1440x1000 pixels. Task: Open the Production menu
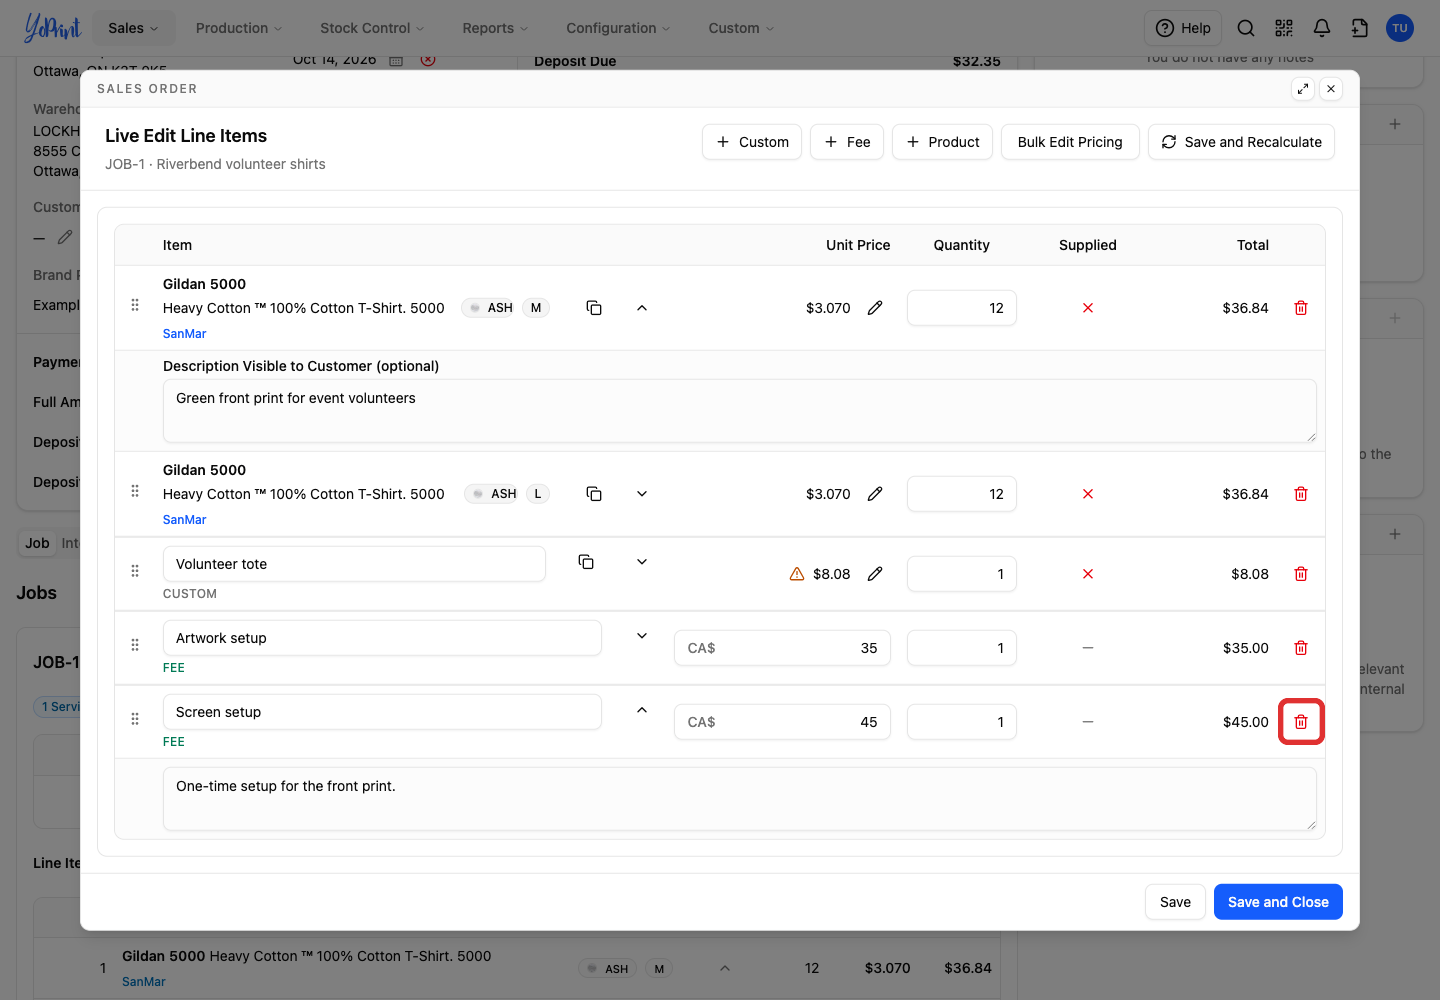pos(239,28)
